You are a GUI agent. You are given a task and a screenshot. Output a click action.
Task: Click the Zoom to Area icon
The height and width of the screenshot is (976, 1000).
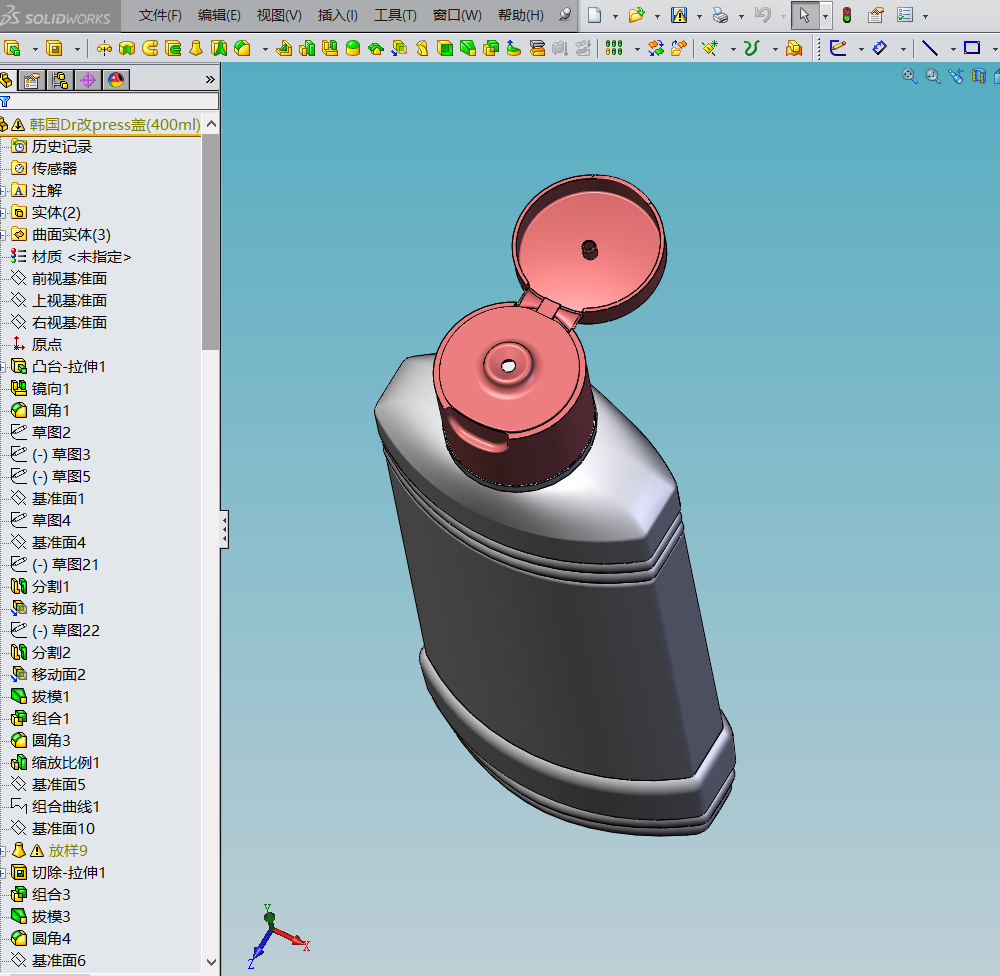[x=932, y=77]
